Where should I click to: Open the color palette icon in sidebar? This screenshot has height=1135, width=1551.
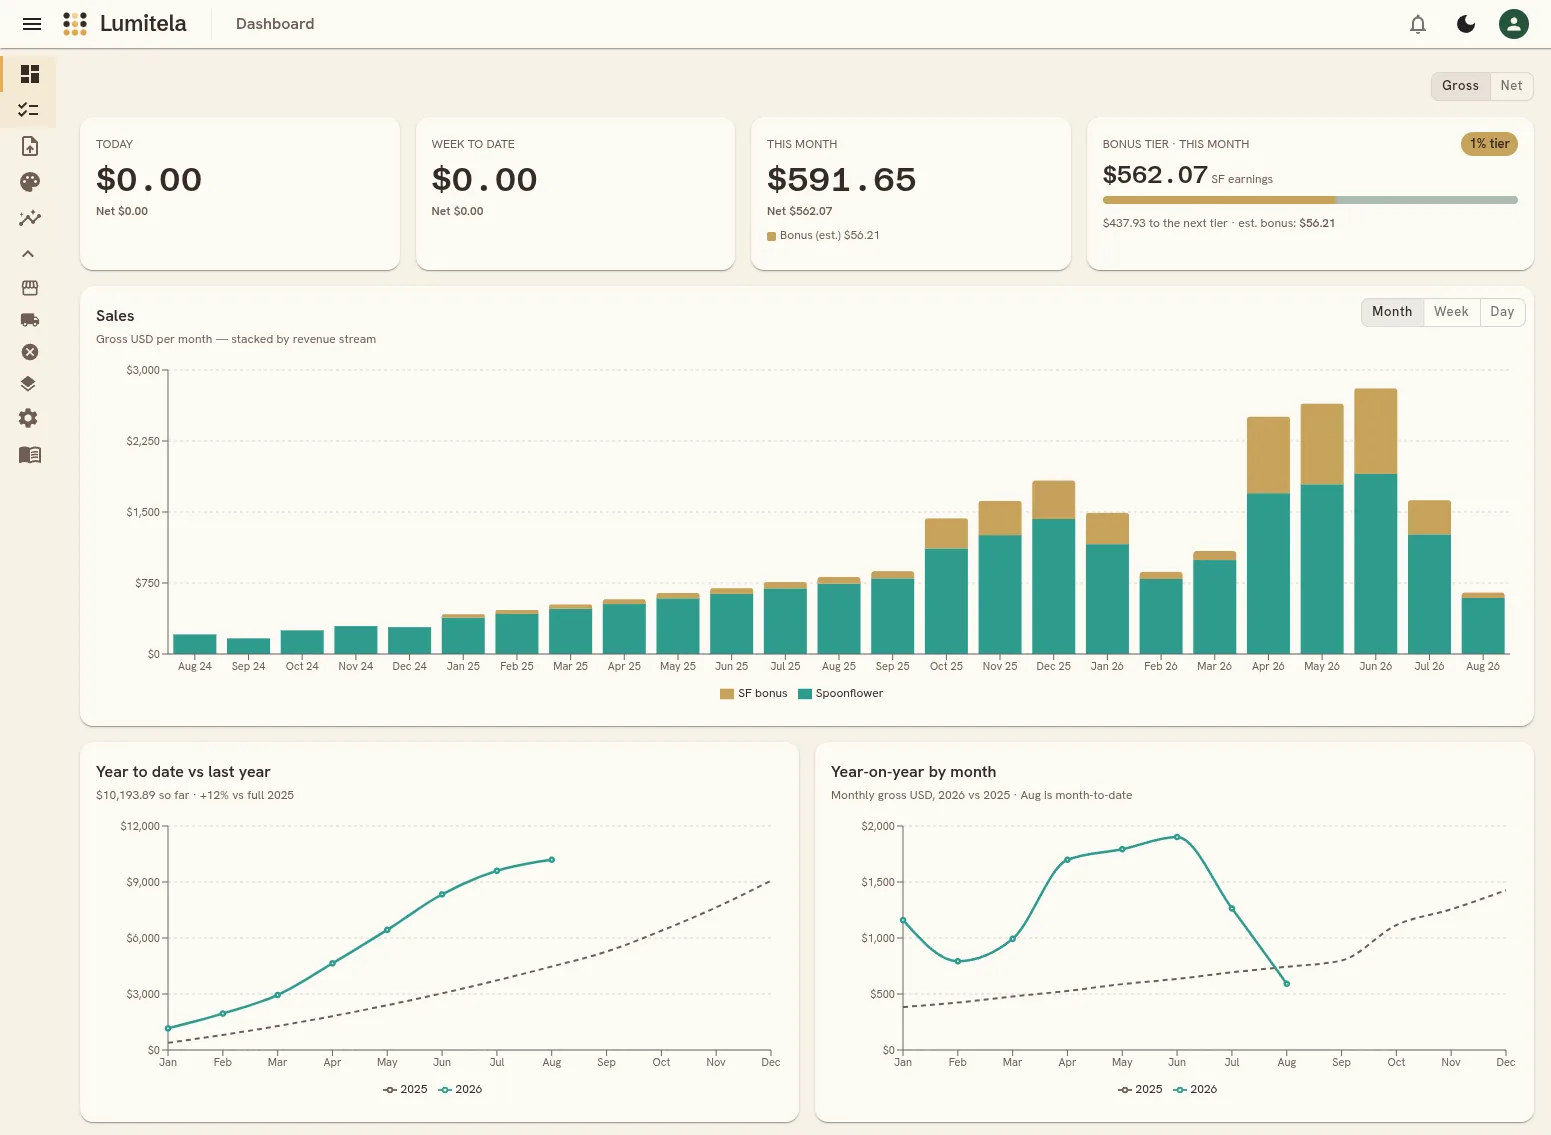point(30,182)
